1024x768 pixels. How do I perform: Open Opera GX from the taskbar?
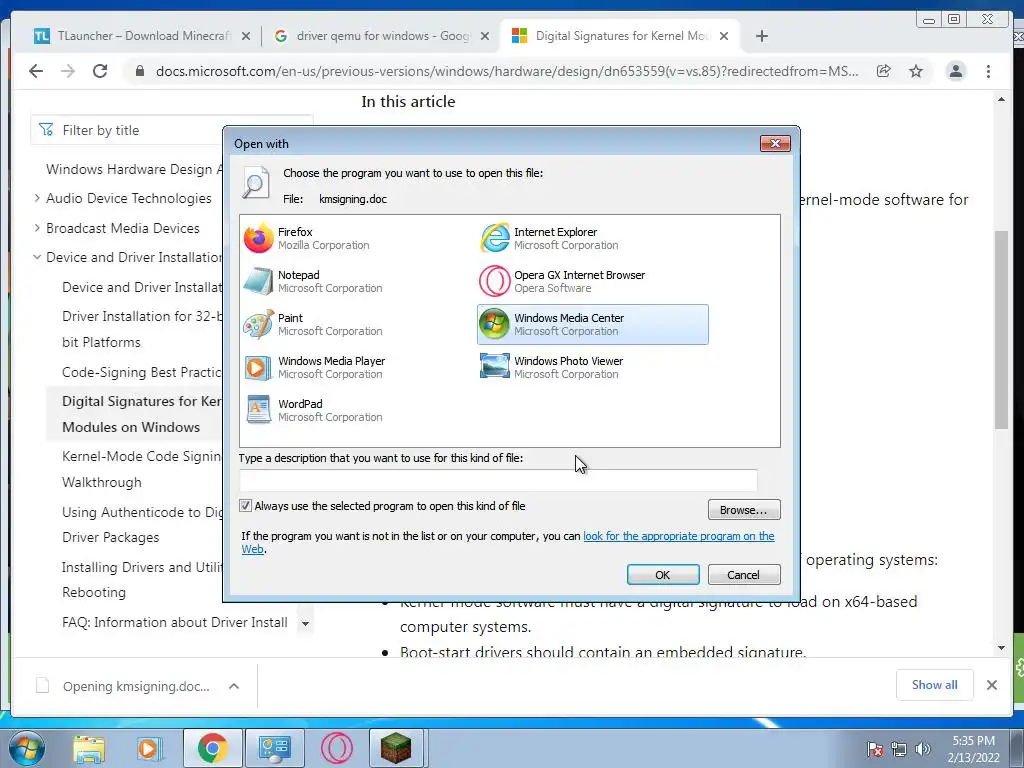[x=337, y=749]
